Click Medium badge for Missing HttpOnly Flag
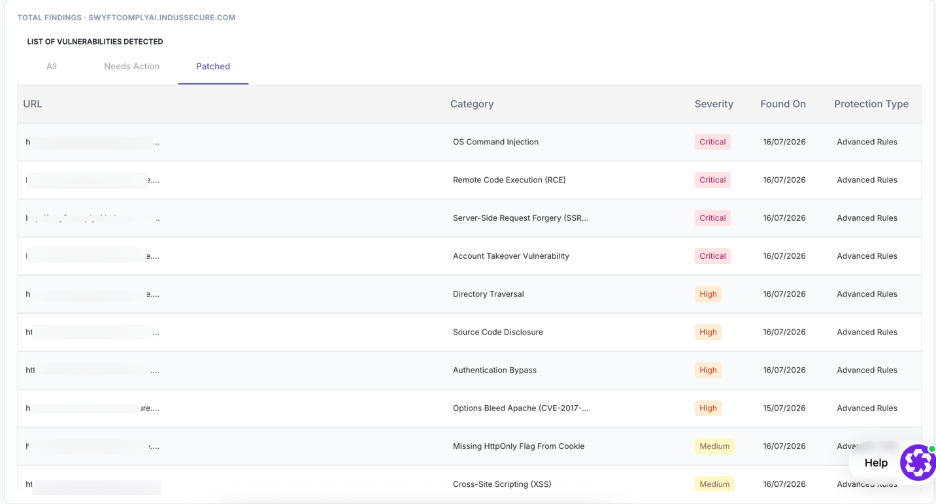936x504 pixels. [715, 446]
